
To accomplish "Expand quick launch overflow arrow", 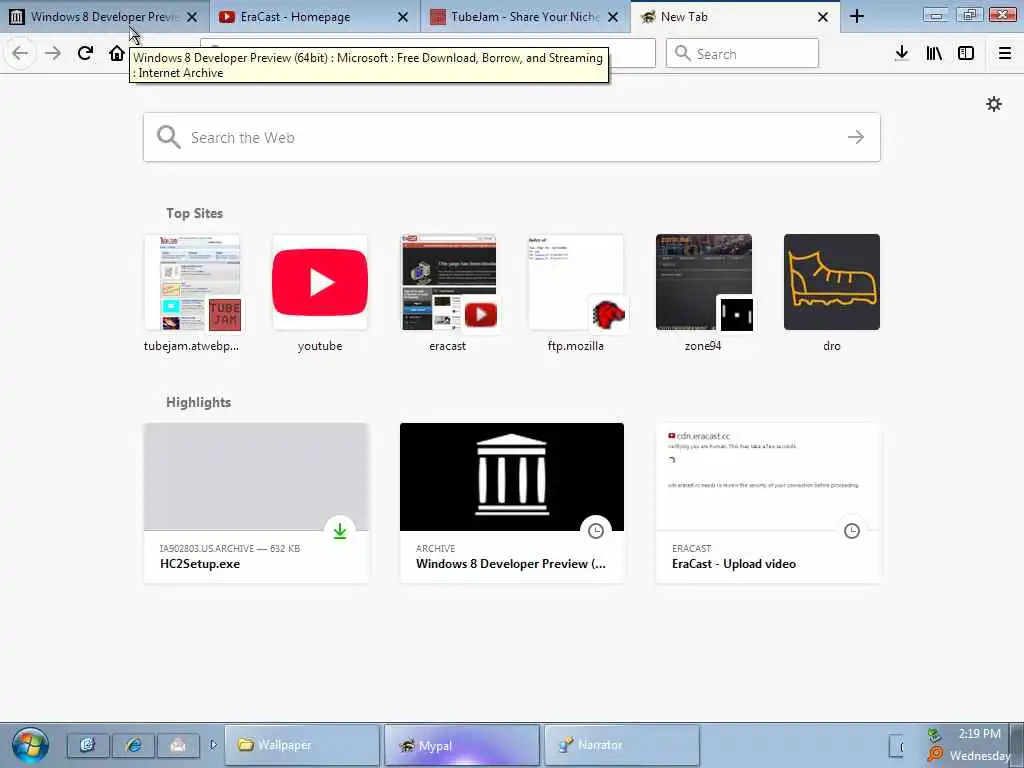I will 213,744.
